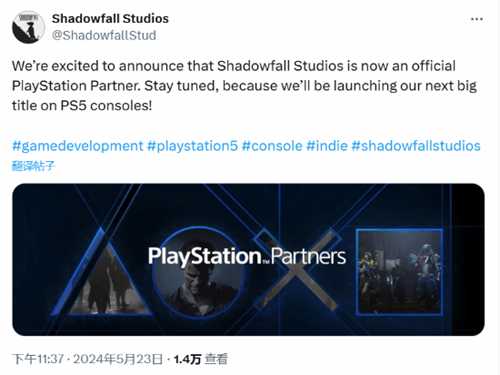Open the #gamedevelopment hashtag
Image resolution: width=500 pixels, height=375 pixels.
click(x=78, y=146)
